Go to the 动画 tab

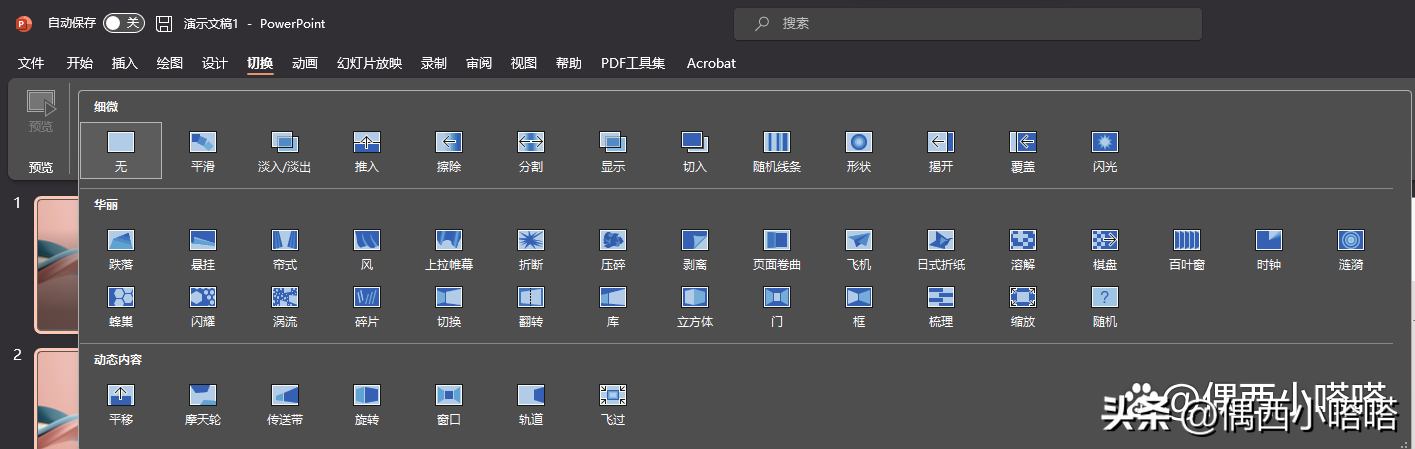[x=305, y=63]
